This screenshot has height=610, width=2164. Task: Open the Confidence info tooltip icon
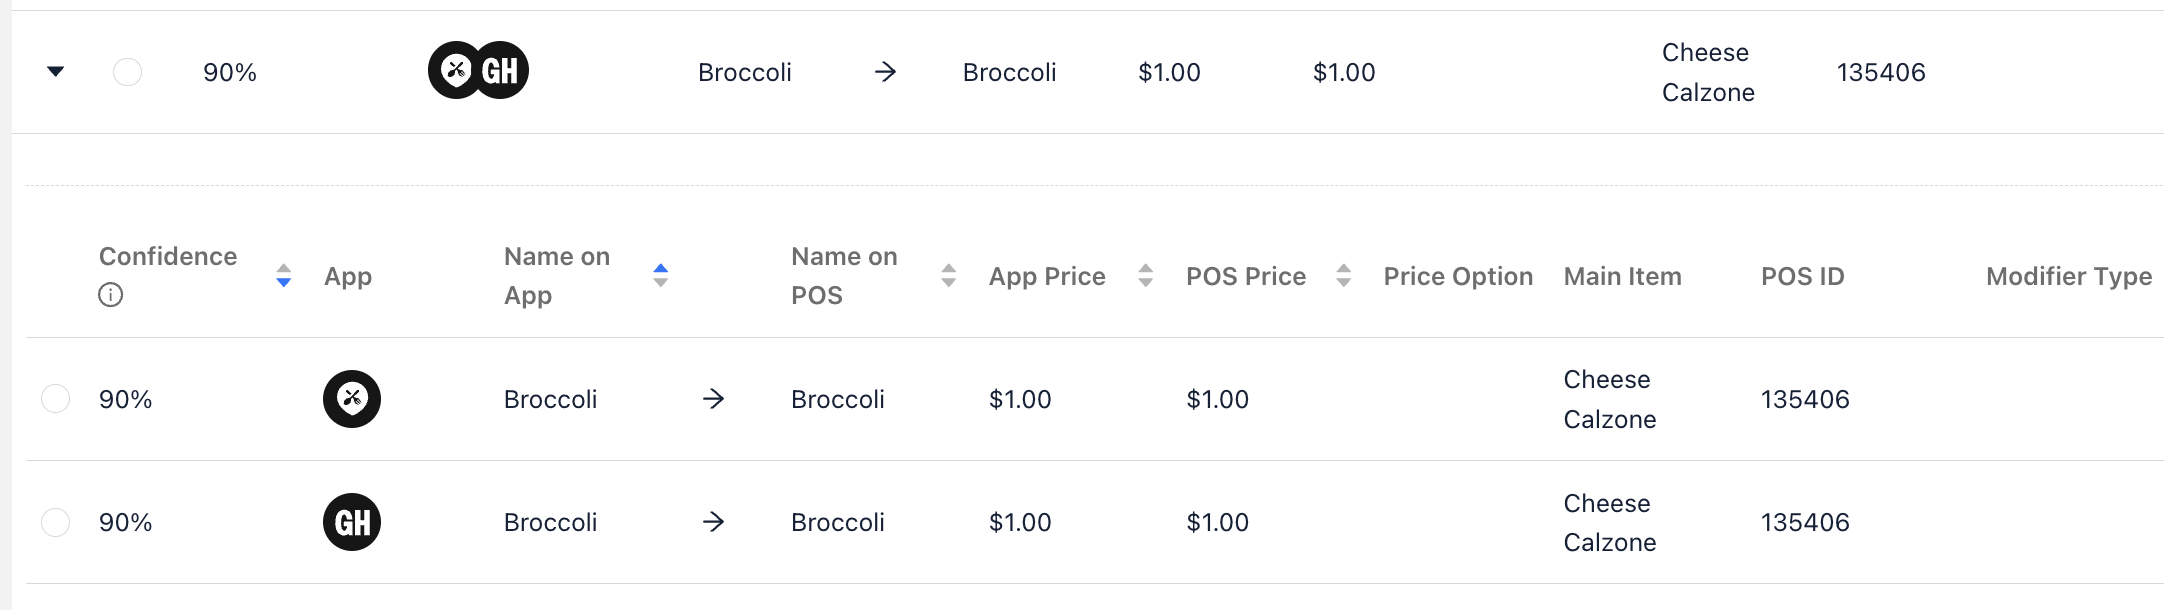(x=111, y=295)
